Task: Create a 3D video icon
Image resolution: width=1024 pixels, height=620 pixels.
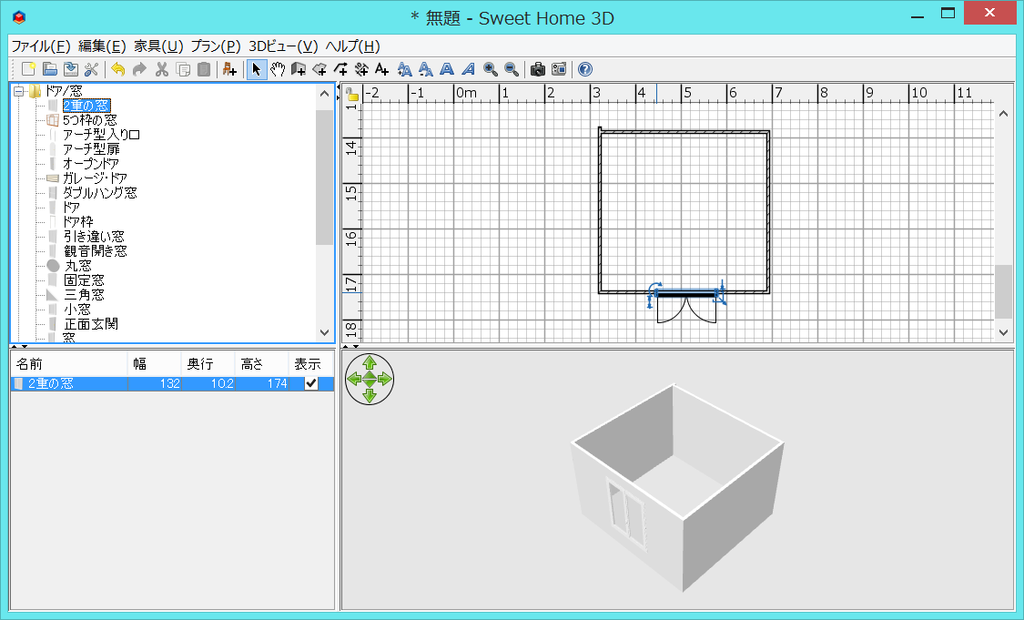Action: click(x=558, y=69)
